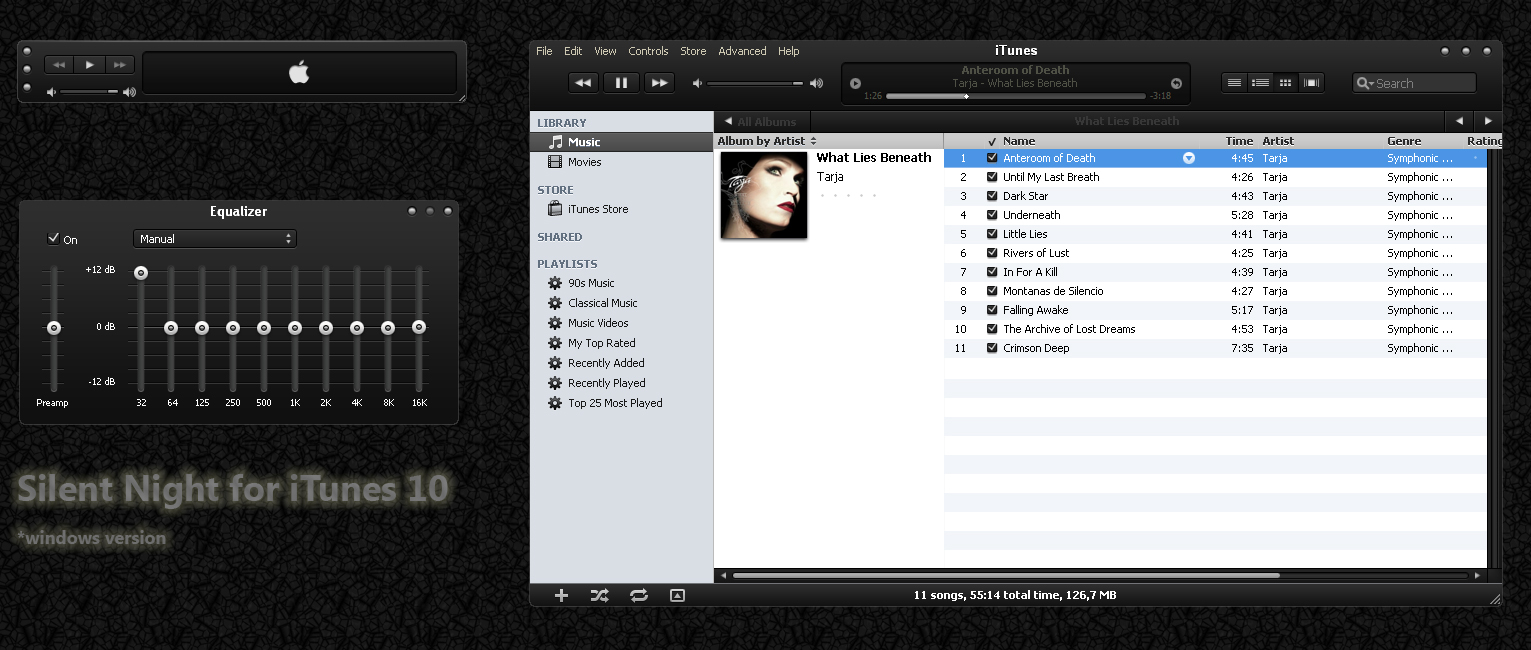Go back to All Albums

coord(761,121)
